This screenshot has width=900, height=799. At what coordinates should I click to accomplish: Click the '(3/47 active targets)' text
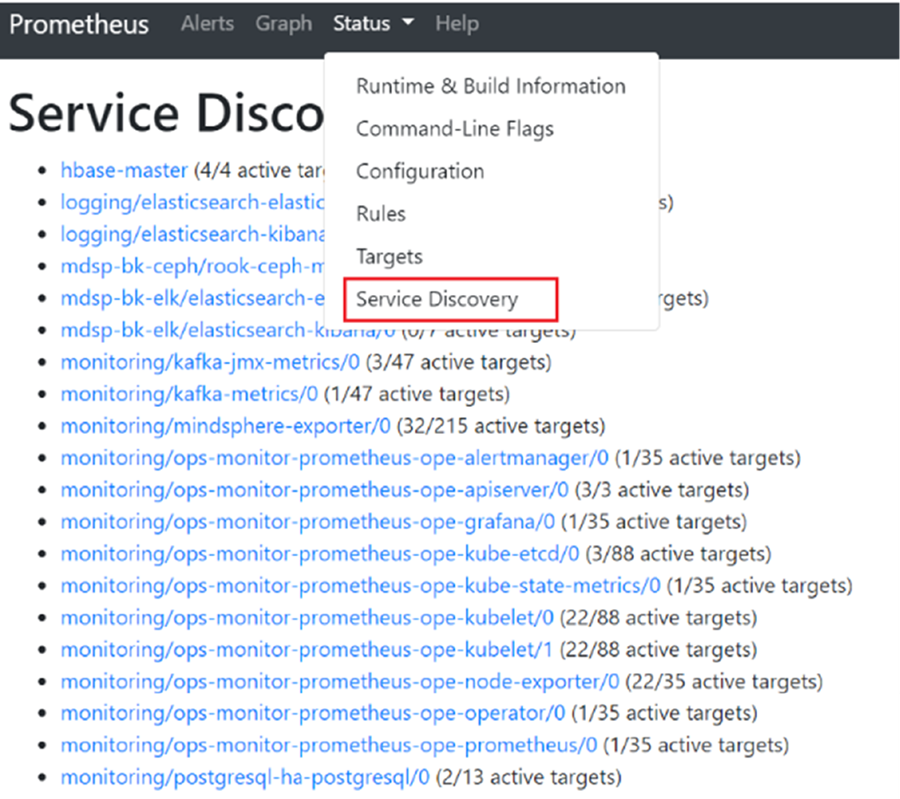point(459,363)
